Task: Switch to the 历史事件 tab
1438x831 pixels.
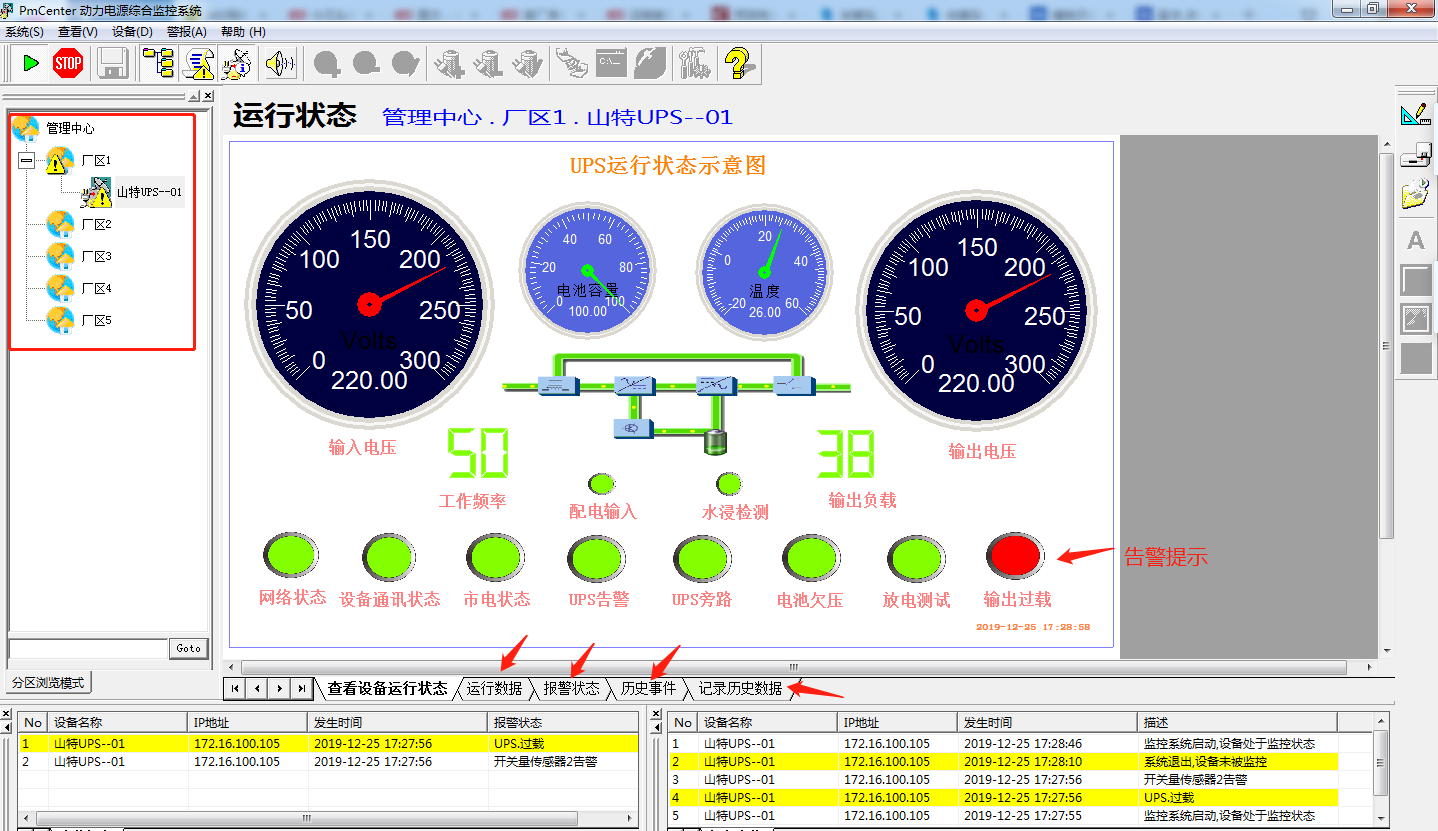Action: click(648, 689)
